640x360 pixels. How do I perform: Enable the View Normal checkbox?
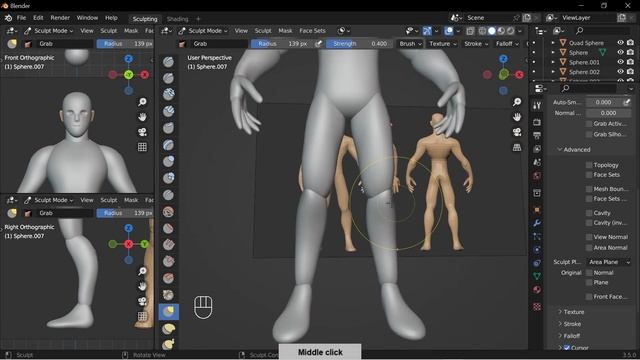[x=589, y=237]
